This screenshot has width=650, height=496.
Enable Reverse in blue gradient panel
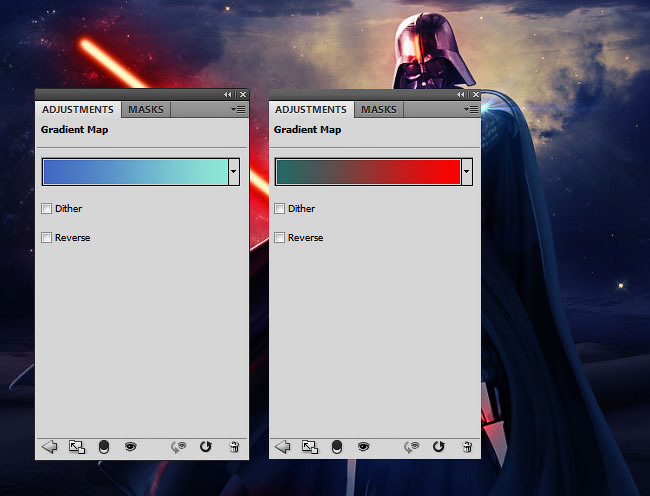pos(46,237)
